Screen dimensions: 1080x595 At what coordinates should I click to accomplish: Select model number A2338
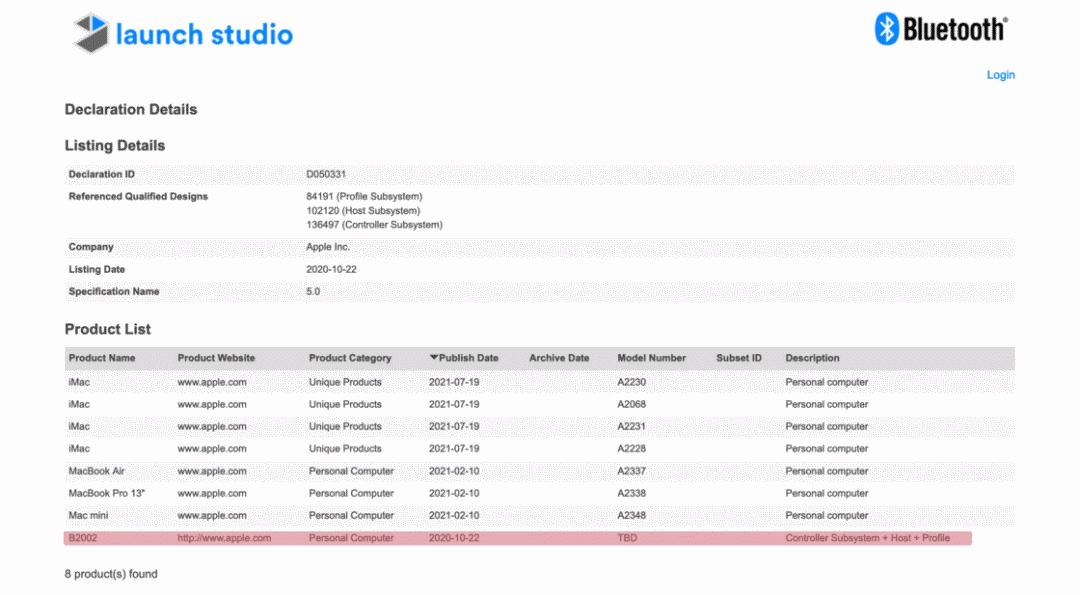(632, 493)
